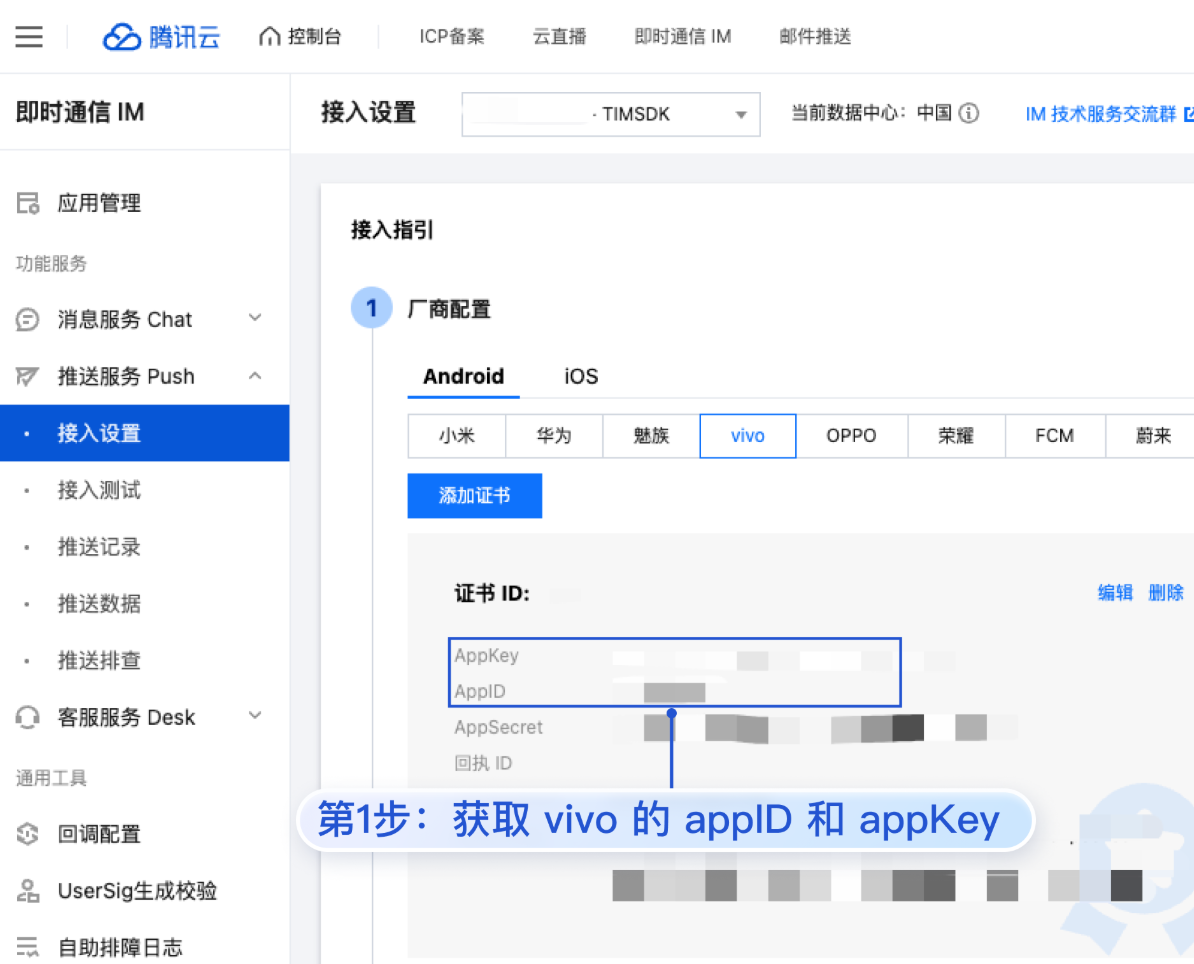Screen dimensions: 1194x964
Task: Click the console home icon
Action: [x=270, y=37]
